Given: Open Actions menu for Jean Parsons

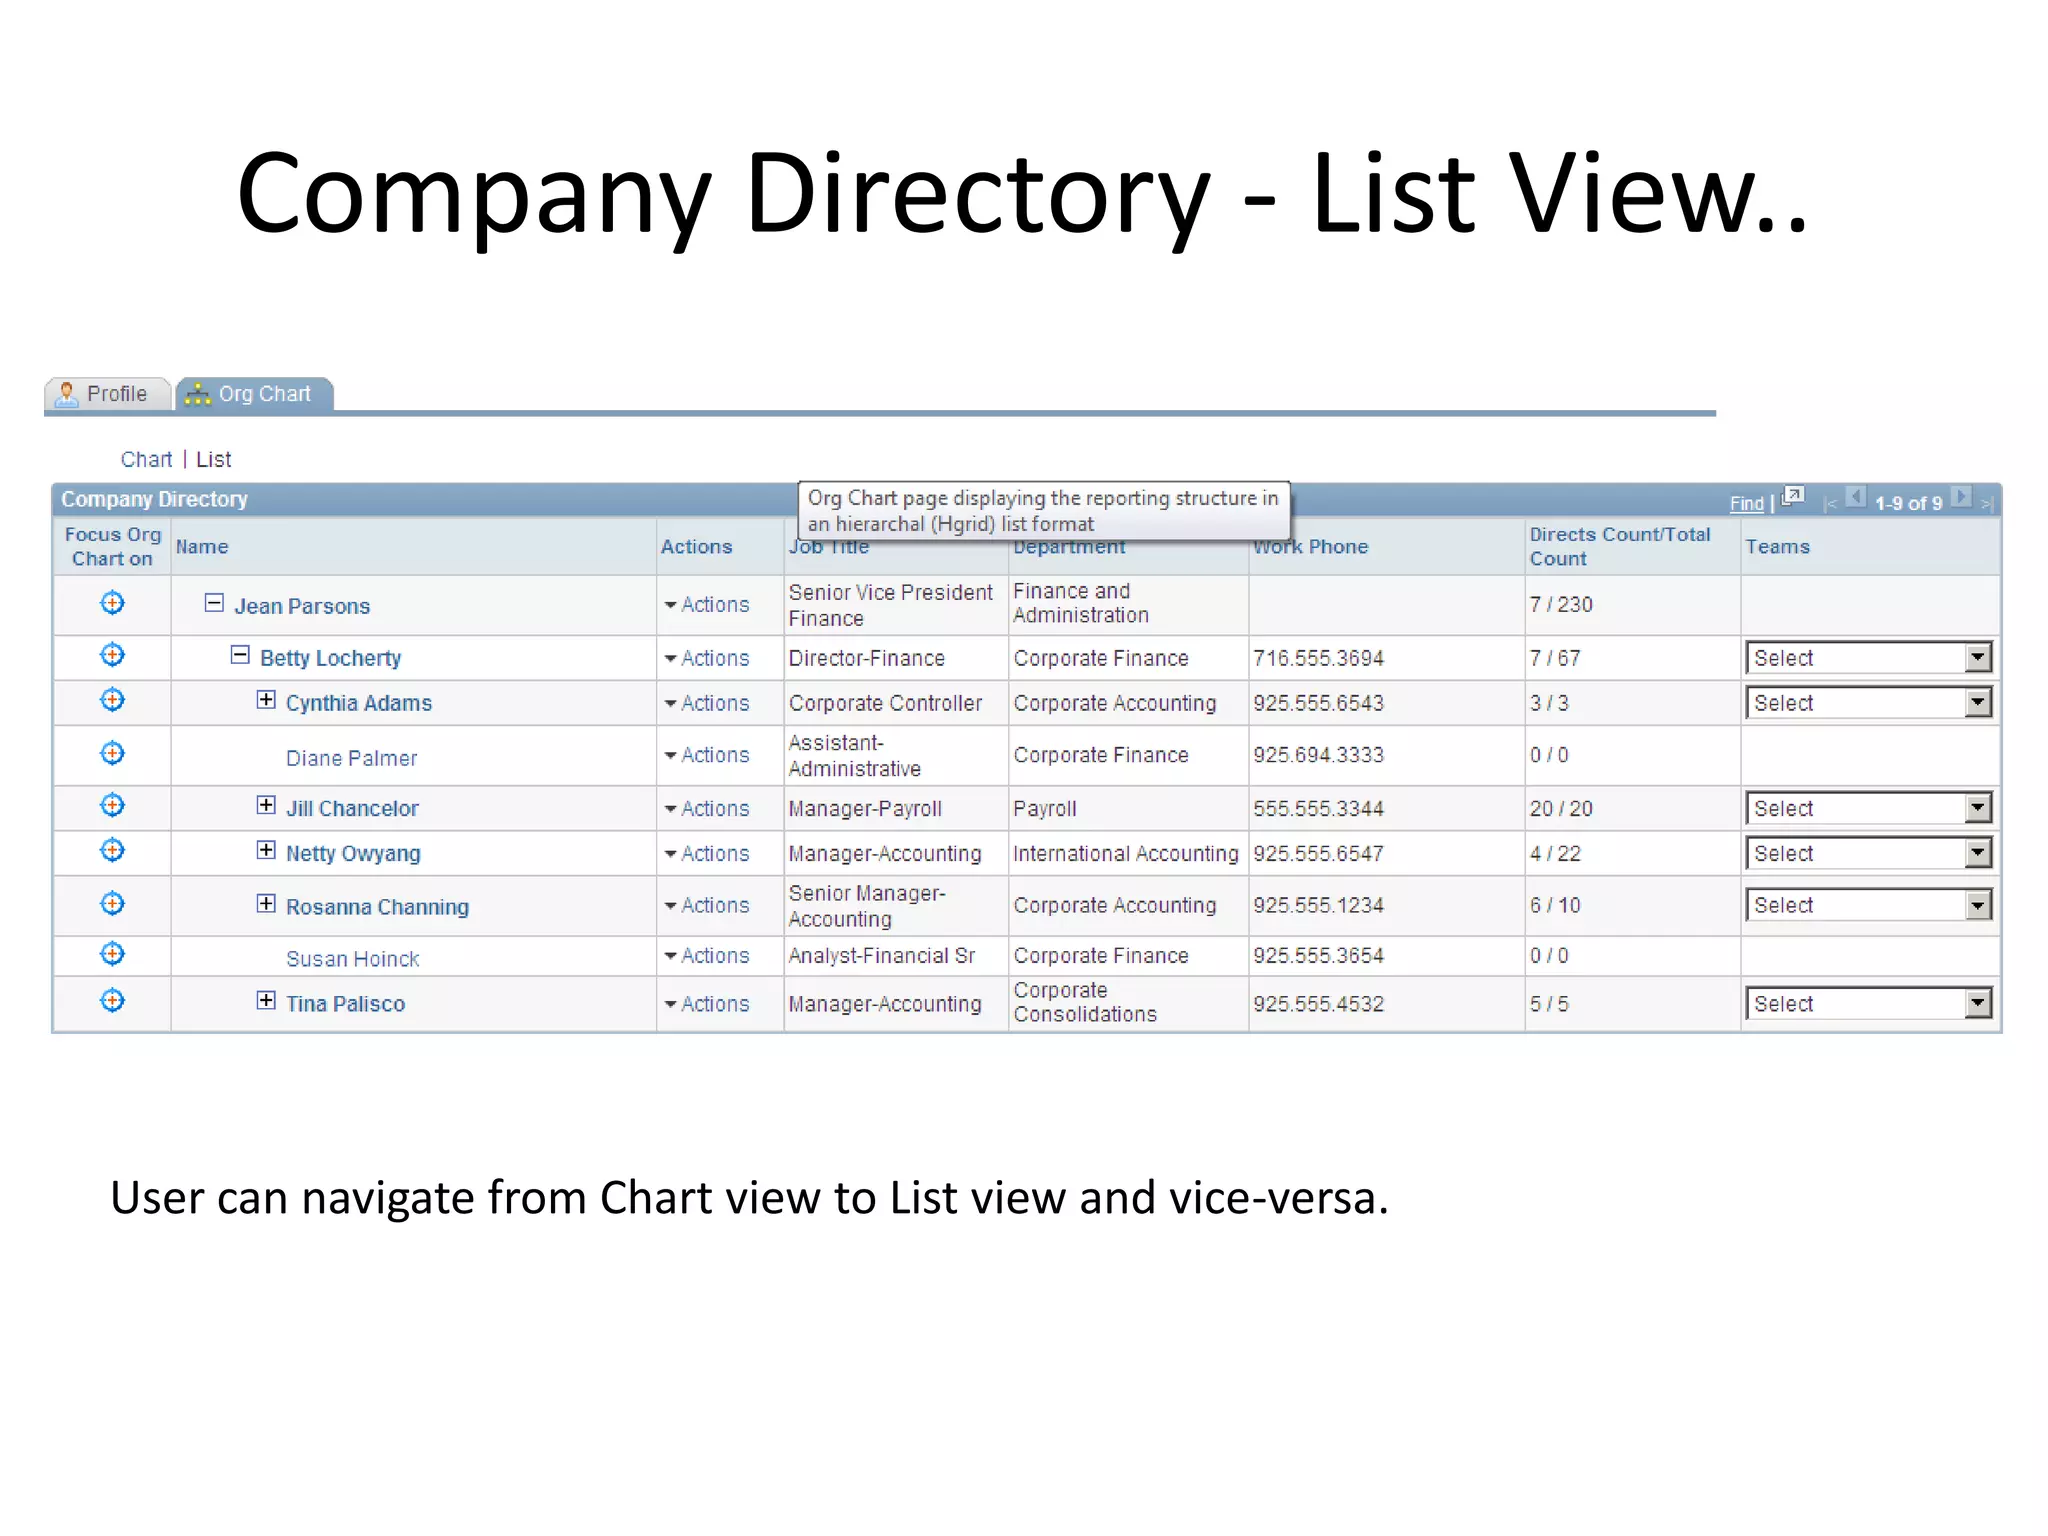Looking at the screenshot, I should click(x=706, y=605).
